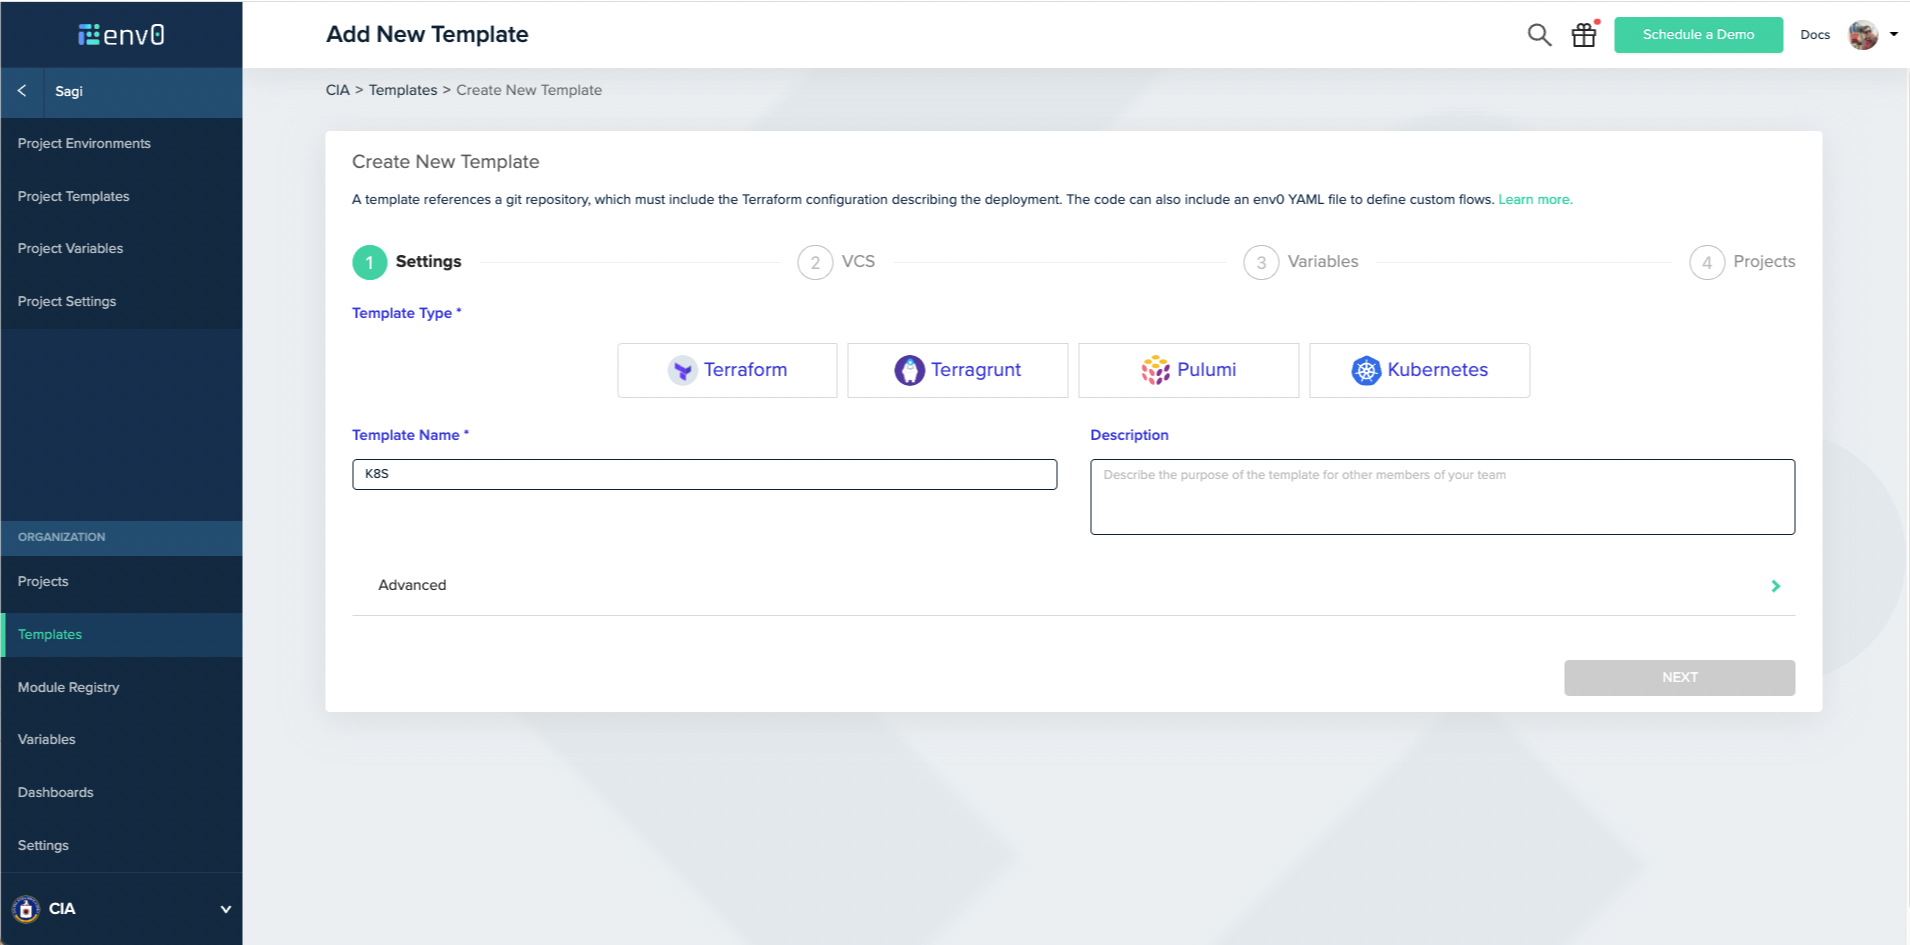Click the step 3 Variables circle

pos(1261,262)
